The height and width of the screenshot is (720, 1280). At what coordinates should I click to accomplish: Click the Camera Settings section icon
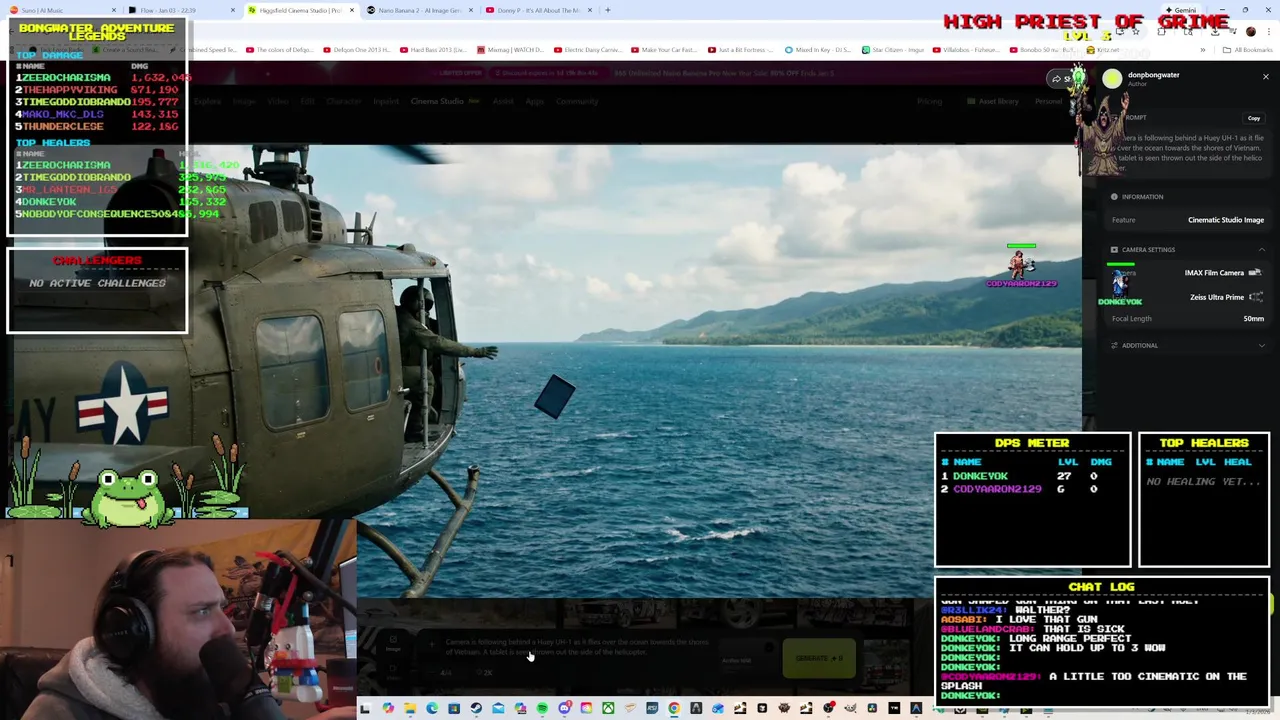point(1114,250)
